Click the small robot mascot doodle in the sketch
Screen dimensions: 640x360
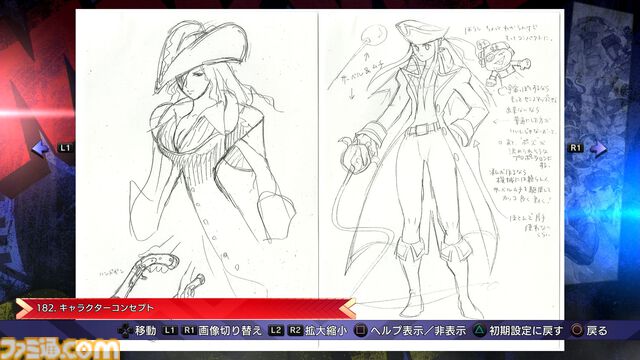tap(502, 63)
